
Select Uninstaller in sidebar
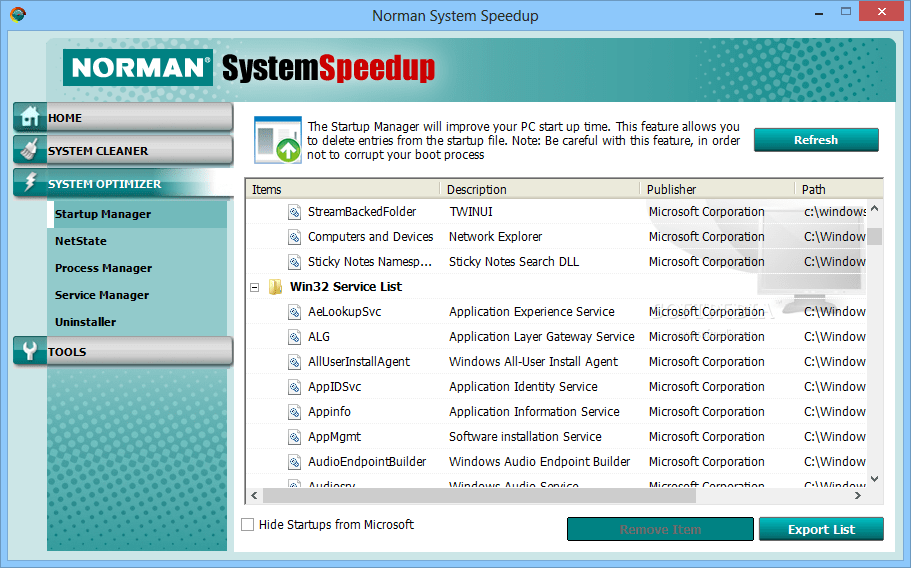tap(85, 321)
